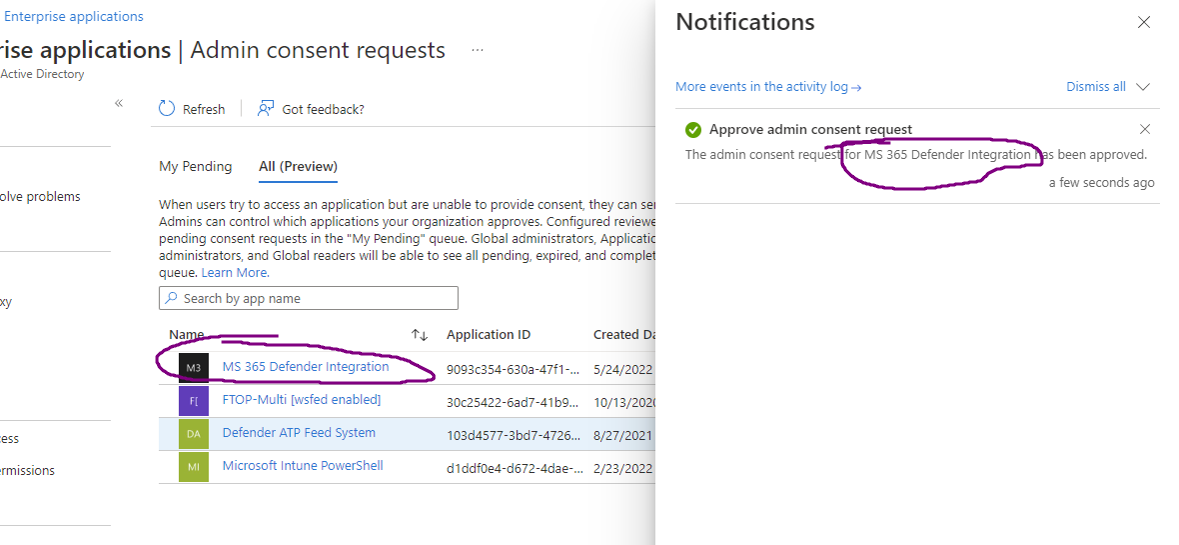Close the Notifications panel

1144,23
